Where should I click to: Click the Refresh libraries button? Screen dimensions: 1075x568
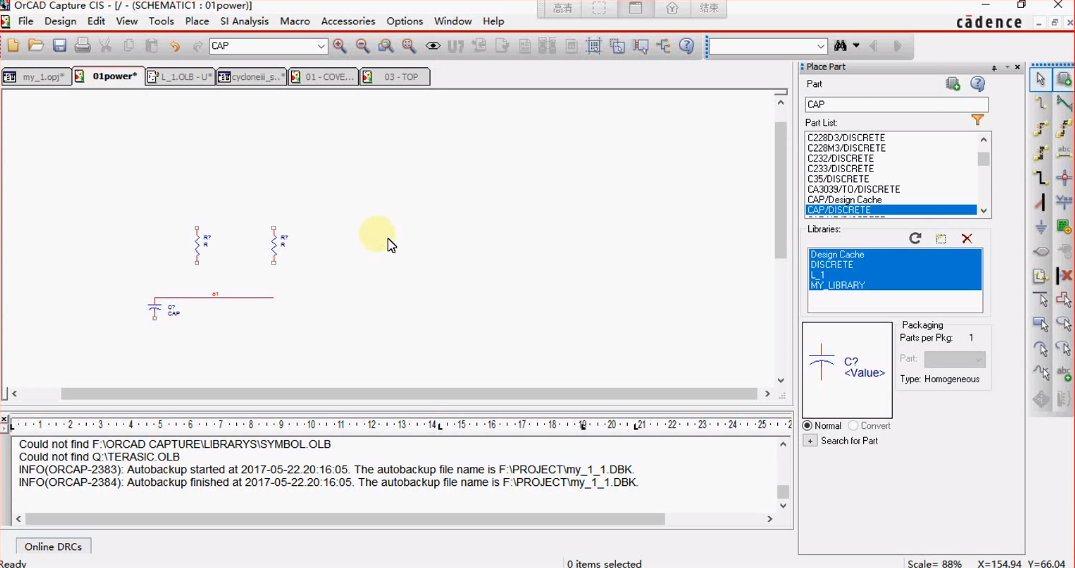click(915, 238)
